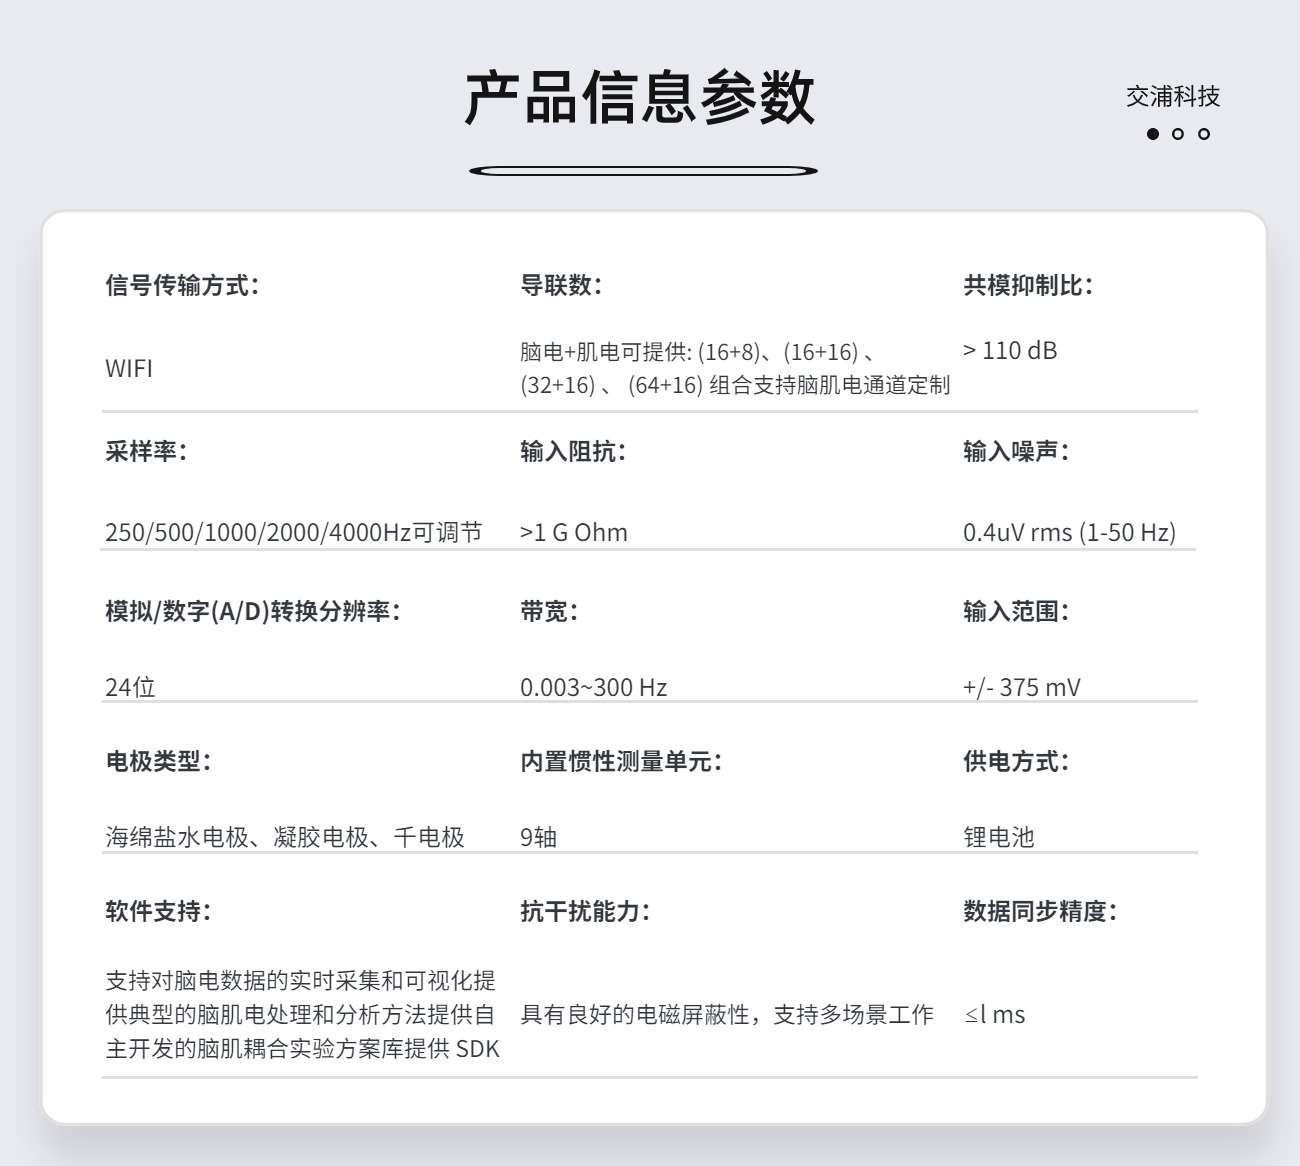Viewport: 1300px width, 1166px height.
Task: Click the 电极类型 heading
Action: [158, 761]
